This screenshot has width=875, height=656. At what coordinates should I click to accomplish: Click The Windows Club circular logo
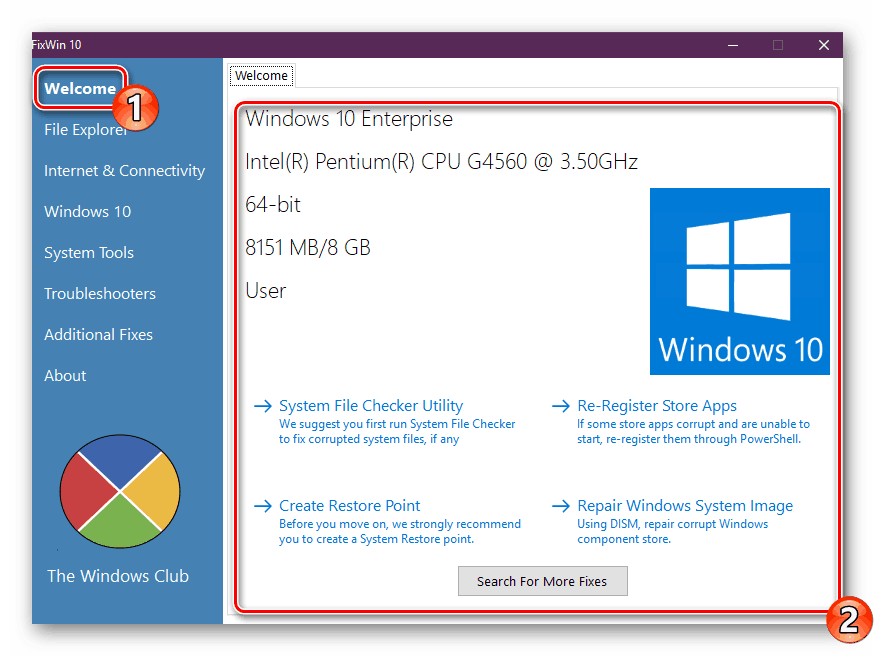coord(120,491)
